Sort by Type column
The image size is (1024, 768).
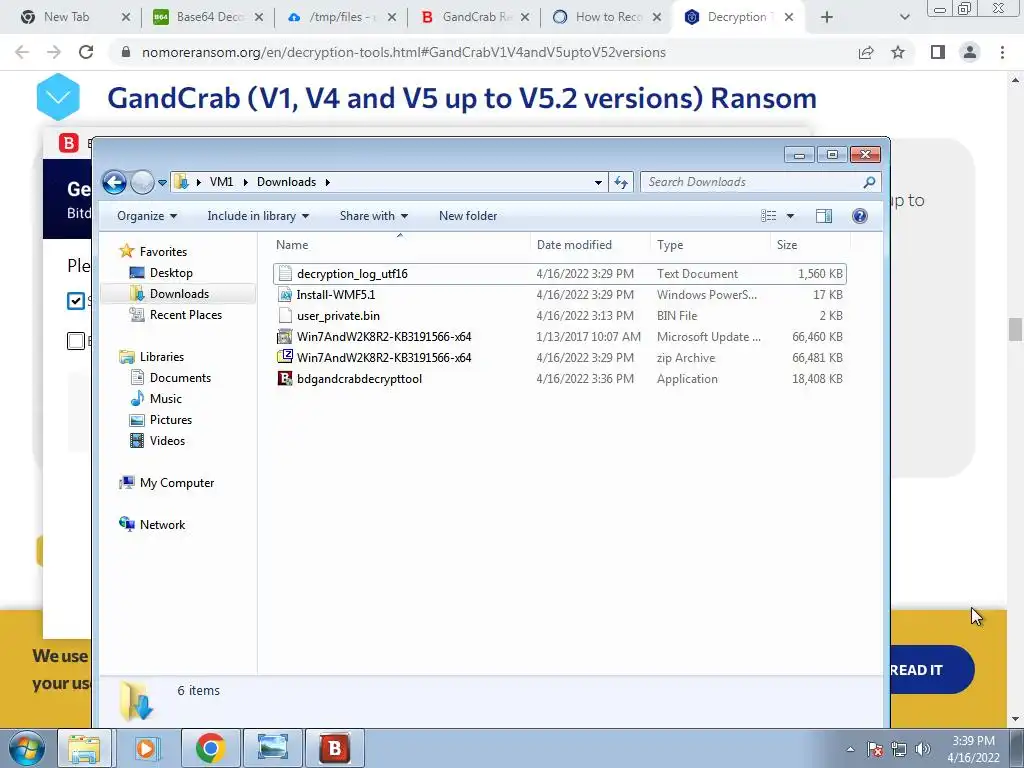point(710,245)
